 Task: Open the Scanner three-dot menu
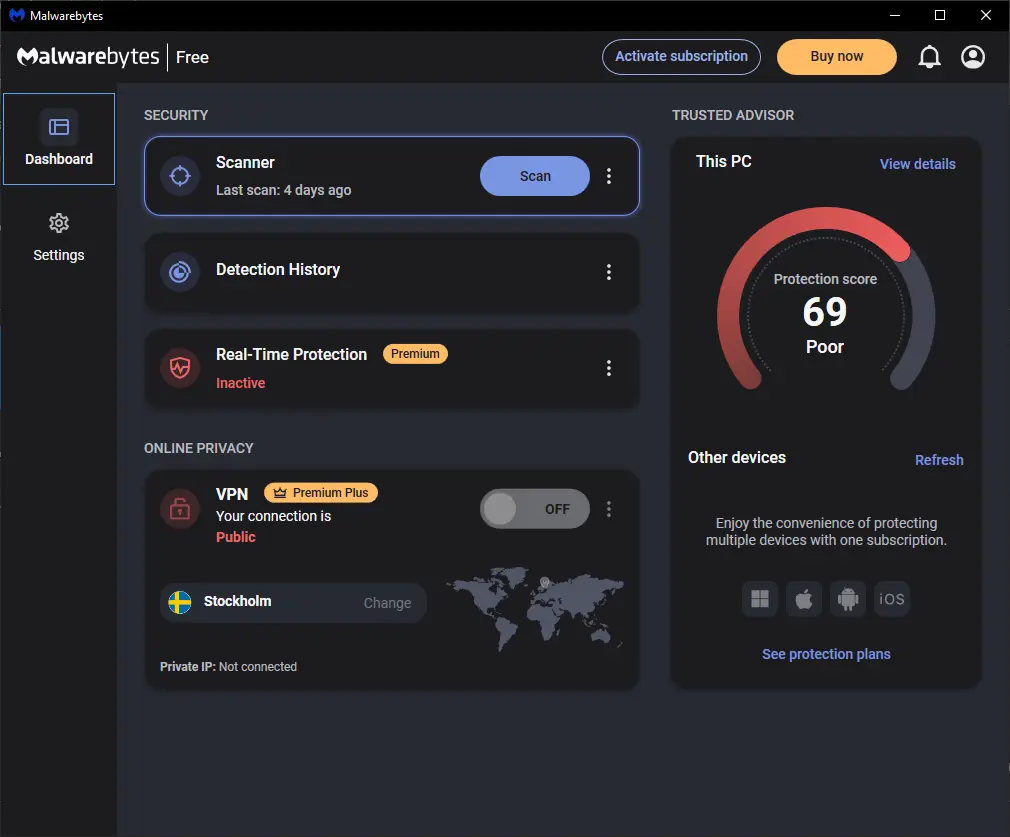pos(609,176)
